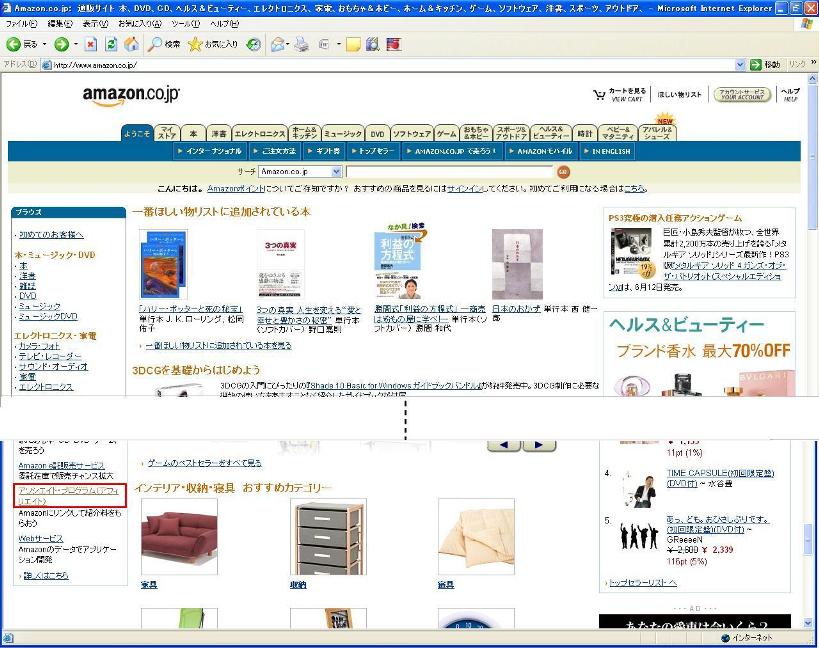This screenshot has height=648, width=819.
Task: Click the アソシエイト・プログラム link
Action: [69, 496]
